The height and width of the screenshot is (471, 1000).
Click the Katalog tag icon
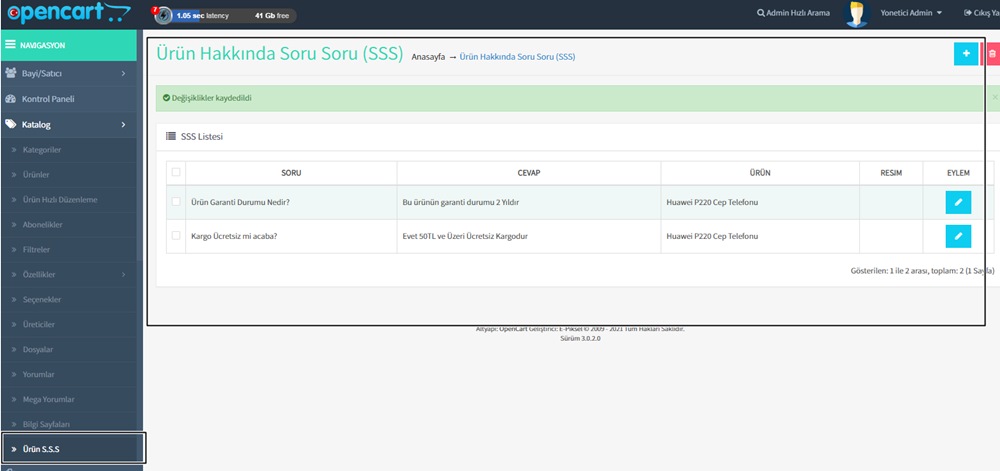click(10, 124)
